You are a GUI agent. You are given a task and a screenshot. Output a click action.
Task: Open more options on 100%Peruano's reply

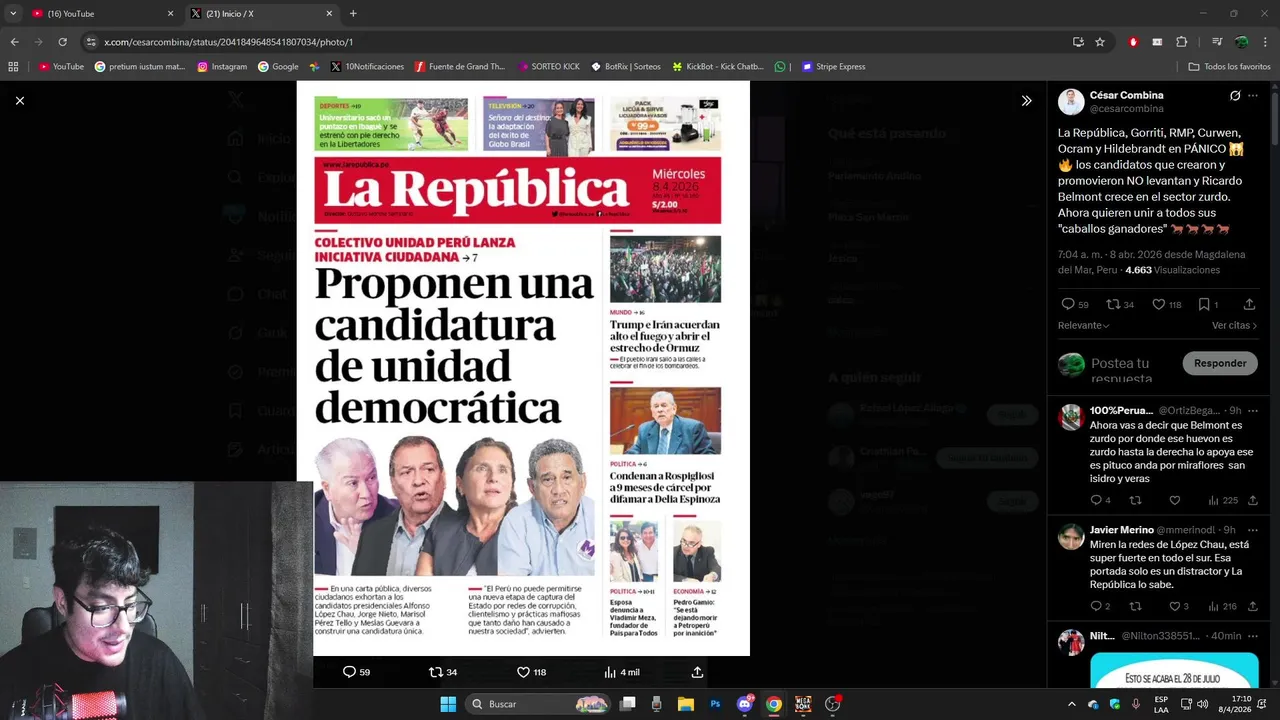point(1253,411)
